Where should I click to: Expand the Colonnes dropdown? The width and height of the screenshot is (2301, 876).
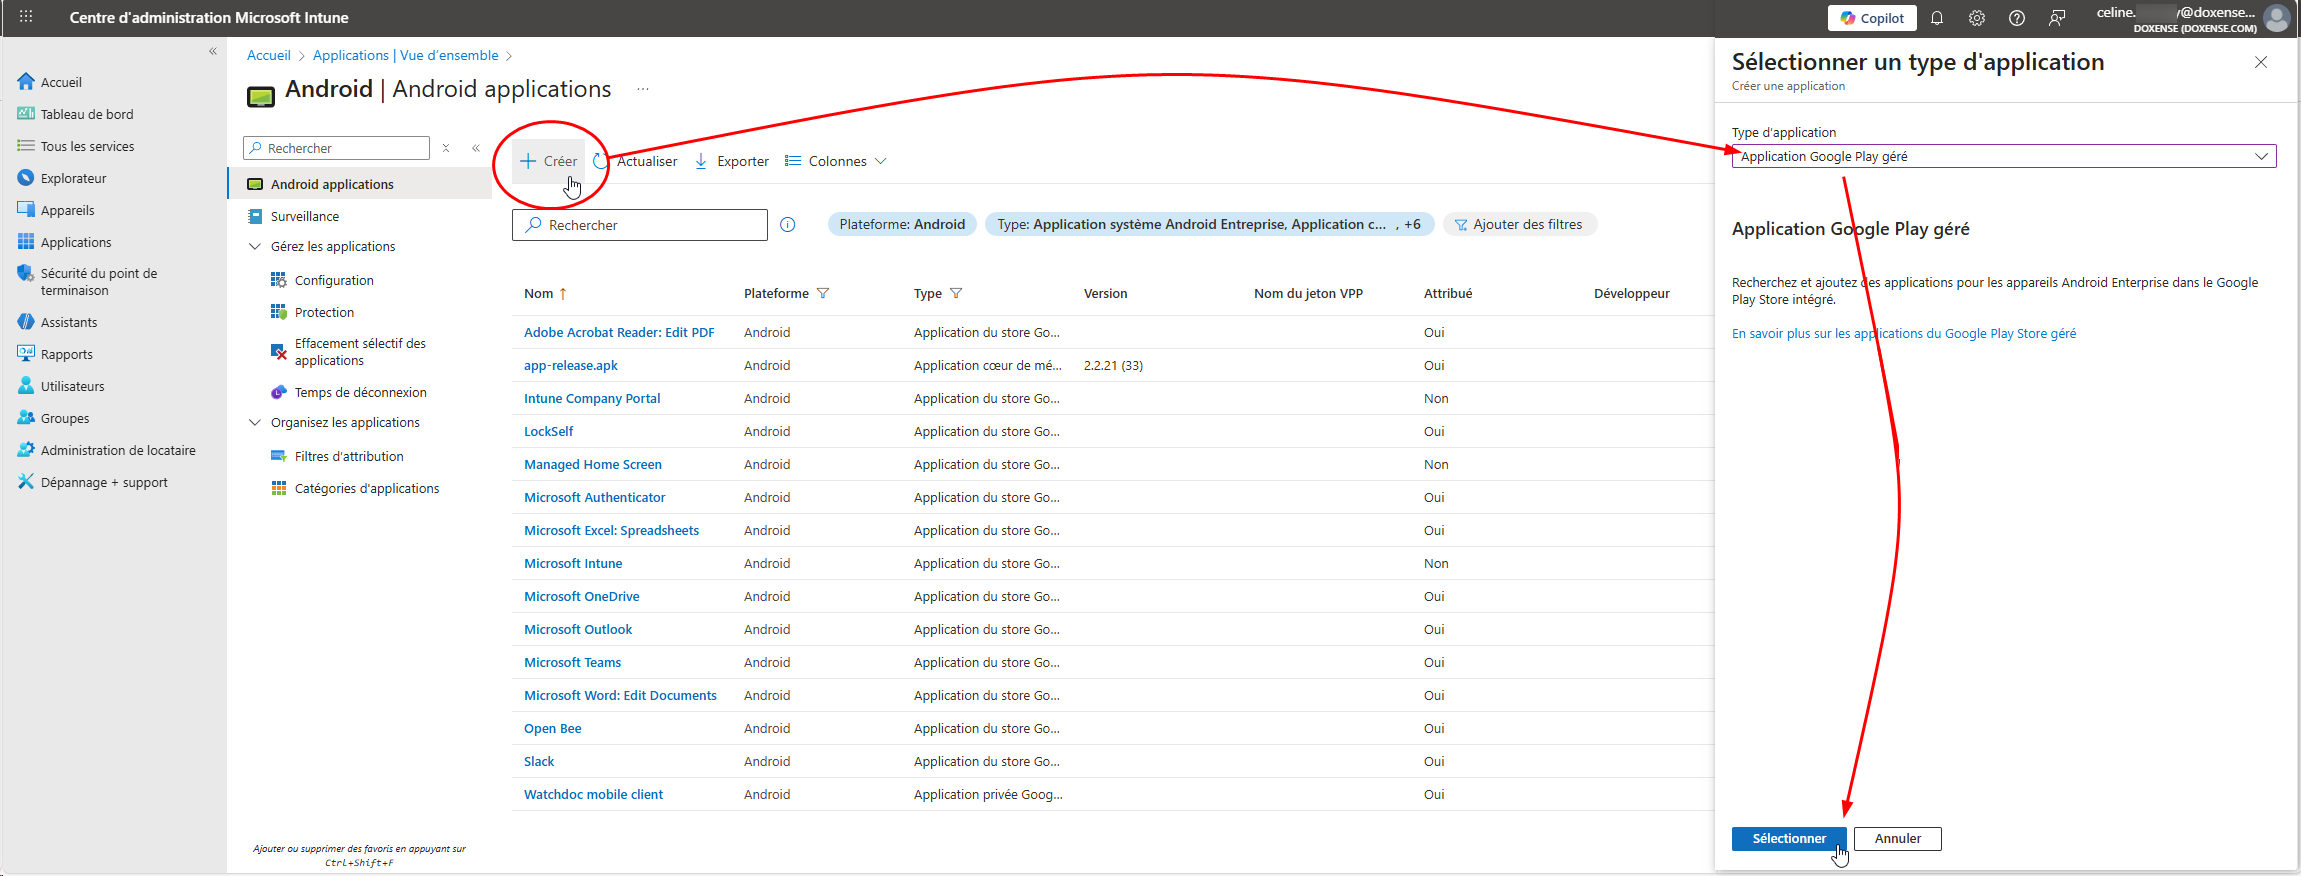(836, 161)
